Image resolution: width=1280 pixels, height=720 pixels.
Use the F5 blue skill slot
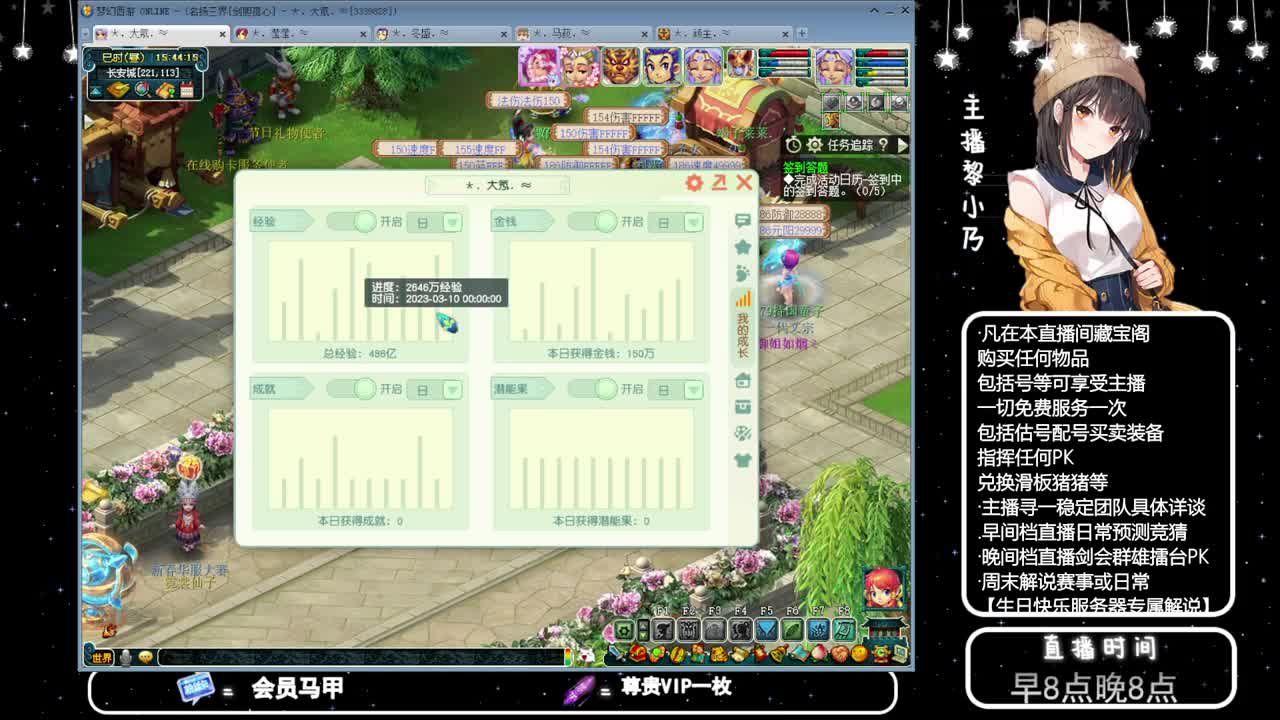[766, 630]
